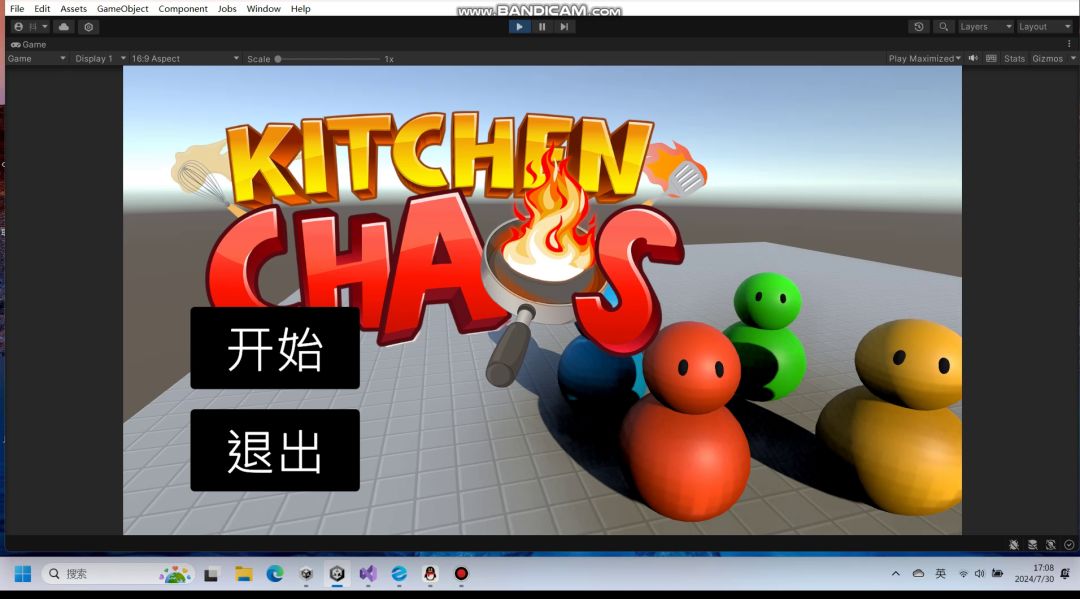Pause the game with the Pause button
The width and height of the screenshot is (1080, 599).
[x=542, y=27]
